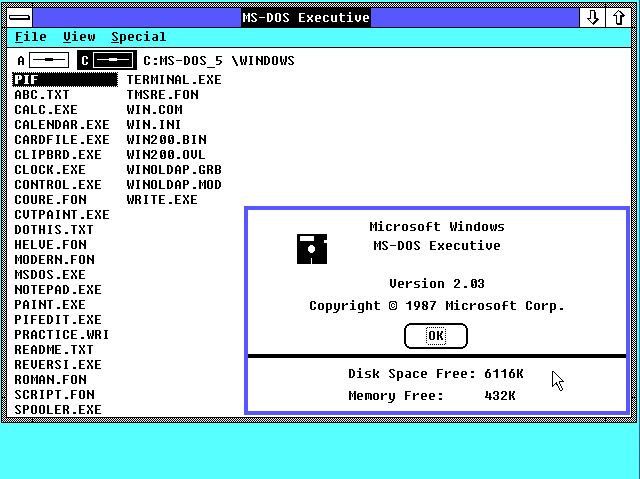Open the system menu box in title bar
This screenshot has height=479, width=640.
coord(20,18)
